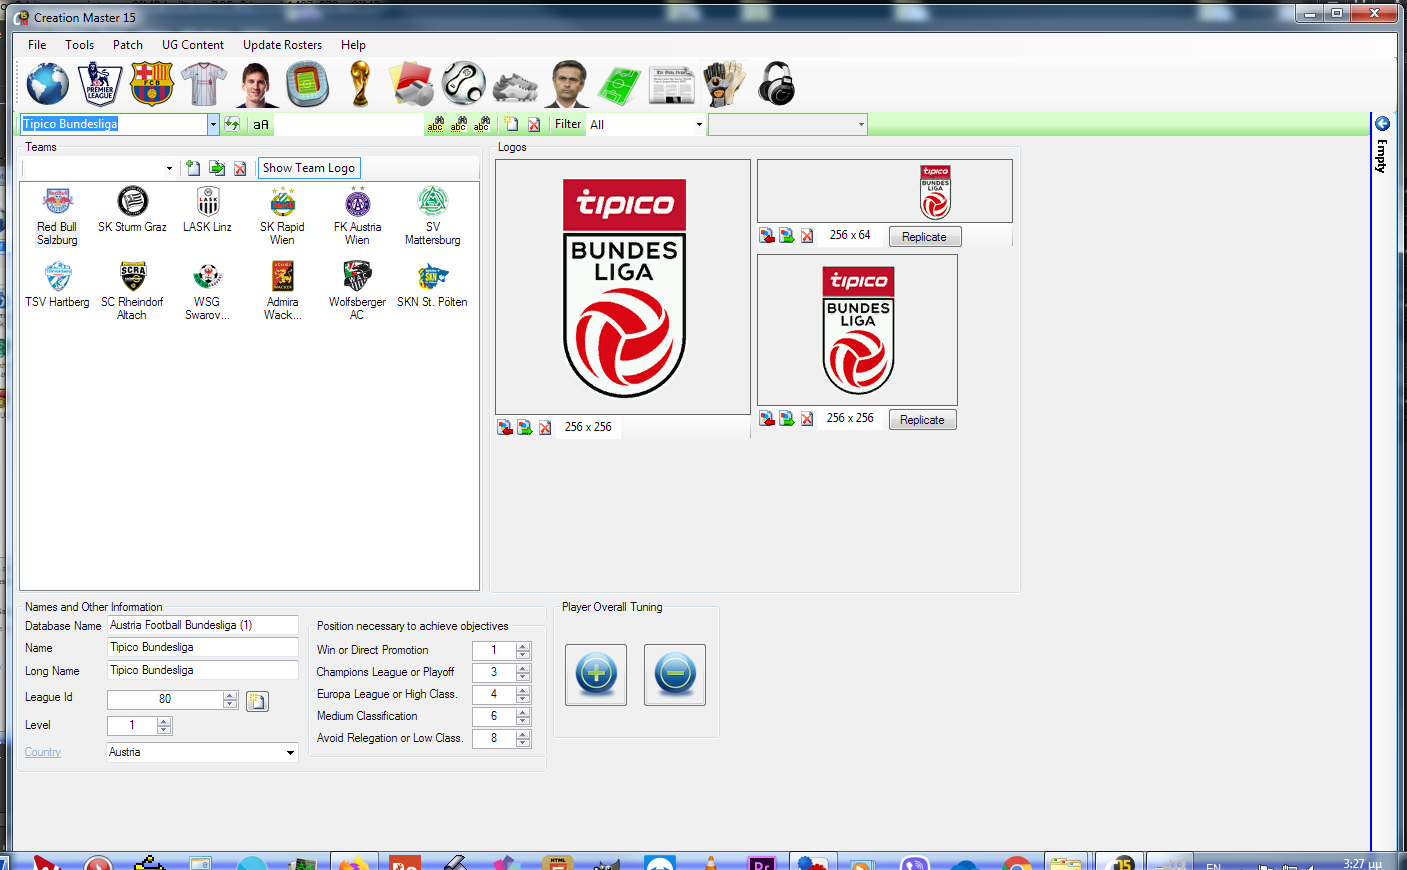Open the Teams panel dropdown
Screen dimensions: 1407x870
169,168
